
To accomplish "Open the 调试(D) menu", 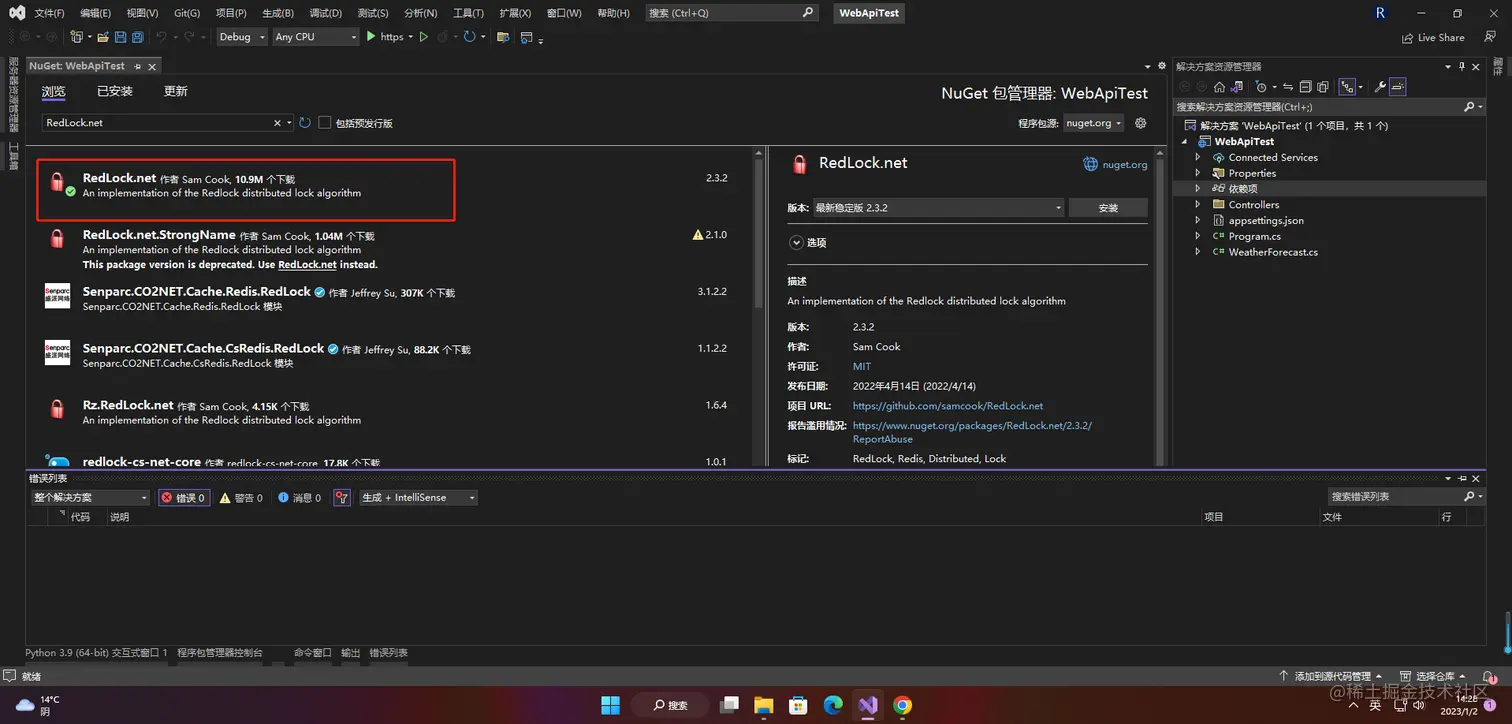I will [x=325, y=13].
